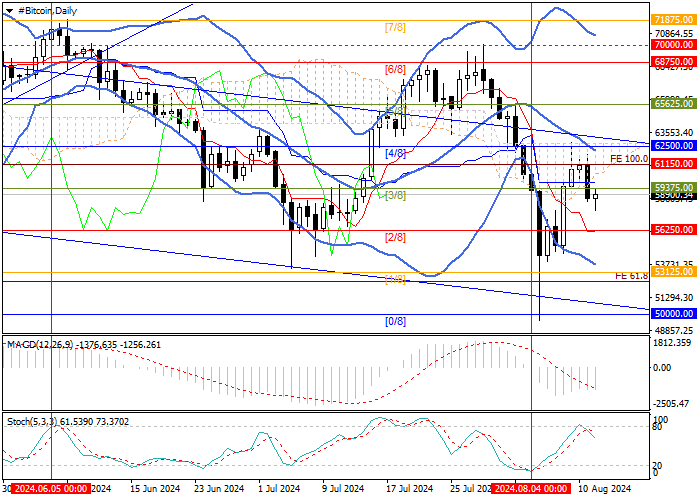Click the -2505.47 MACD scale value
The height and width of the screenshot is (500, 700).
[671, 404]
